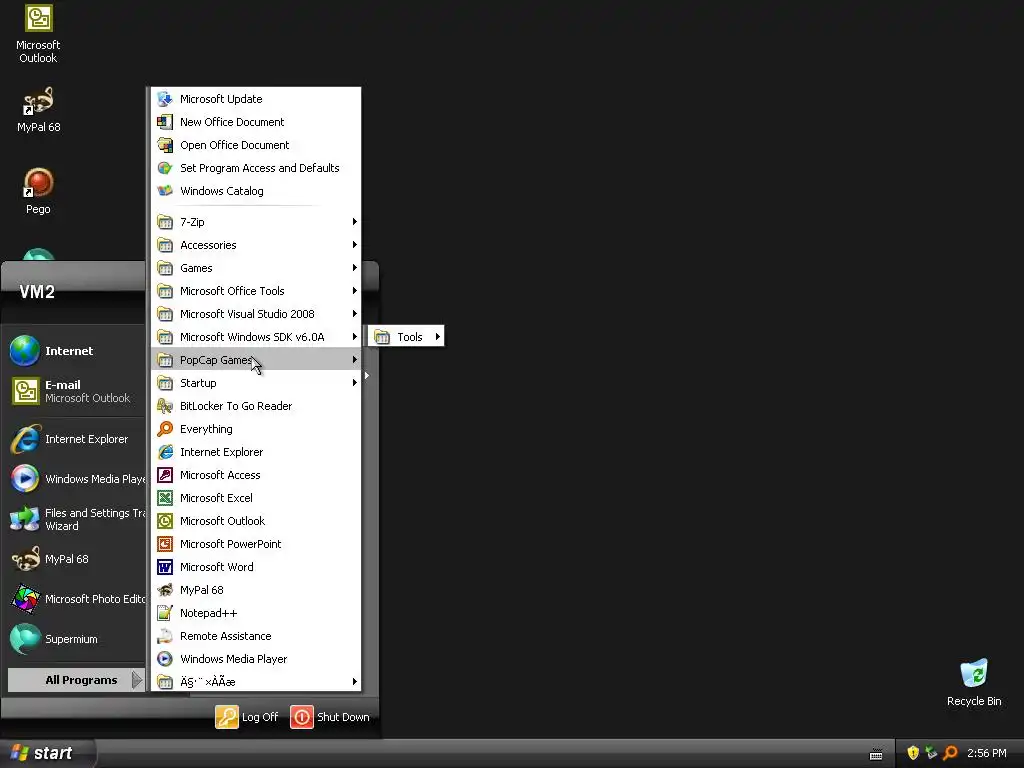Open Internet Explorer from the All Programs list
This screenshot has height=768, width=1024.
[x=255, y=452]
